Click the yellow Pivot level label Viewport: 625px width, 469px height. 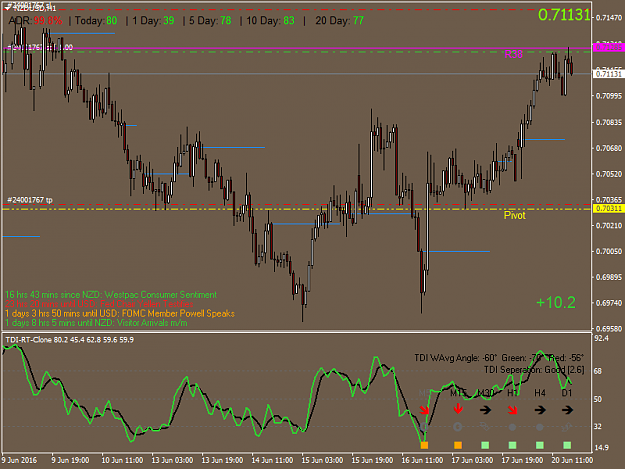515,216
